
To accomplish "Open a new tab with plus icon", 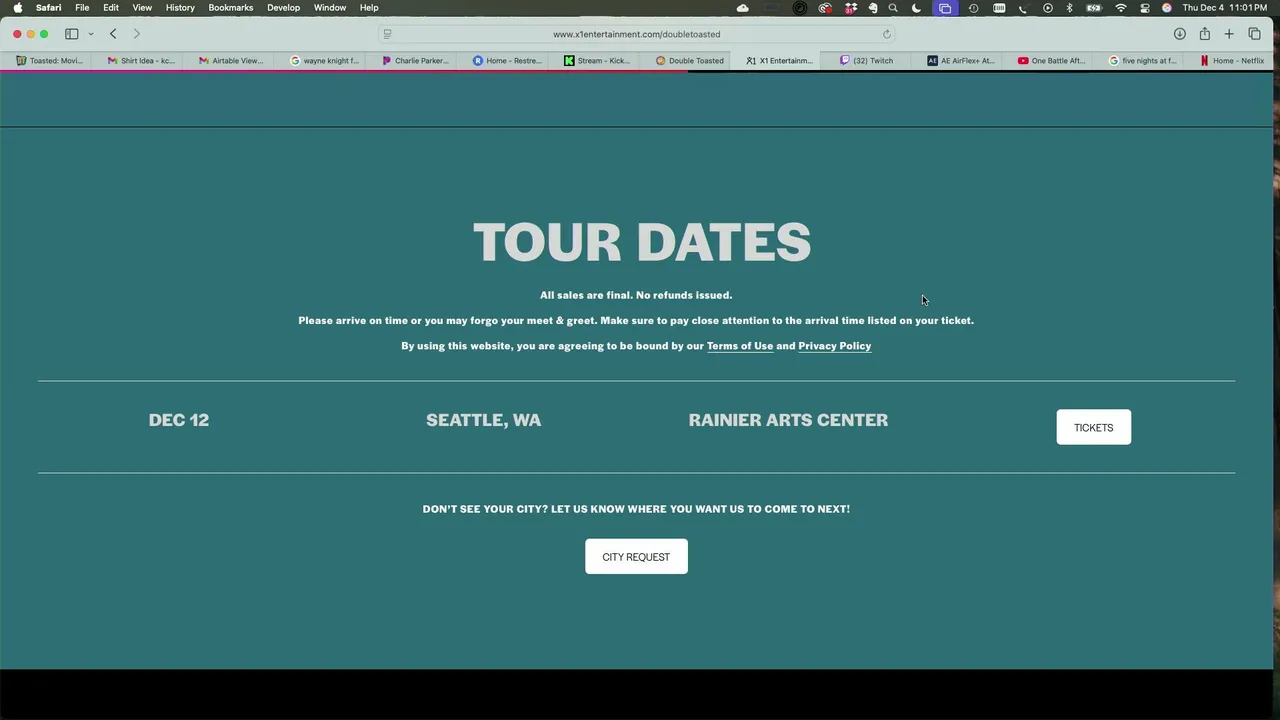I will [1229, 34].
